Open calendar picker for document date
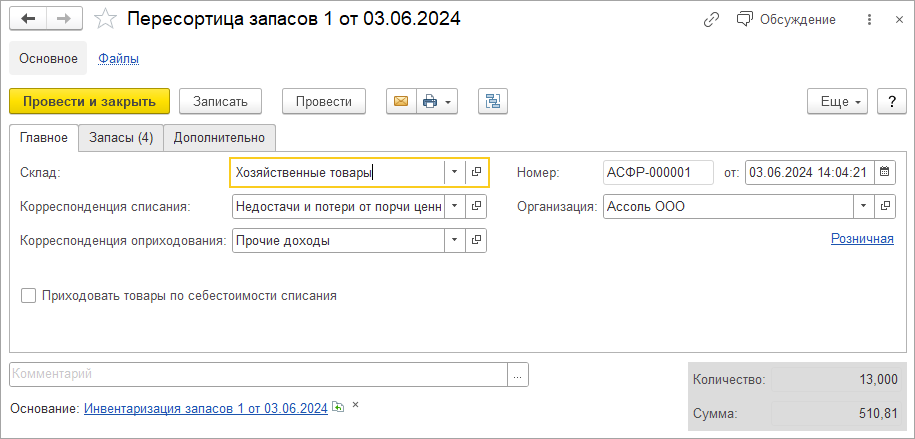The height and width of the screenshot is (439, 915). [x=884, y=172]
